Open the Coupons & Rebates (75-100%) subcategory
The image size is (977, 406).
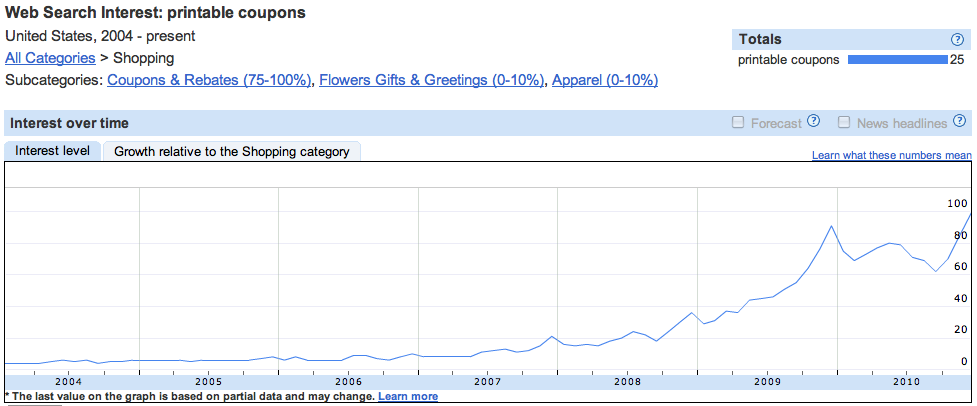(209, 80)
